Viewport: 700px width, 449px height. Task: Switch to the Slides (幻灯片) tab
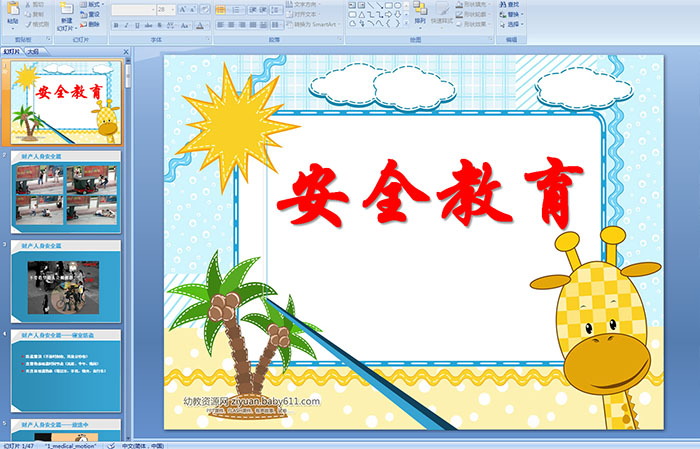point(11,52)
